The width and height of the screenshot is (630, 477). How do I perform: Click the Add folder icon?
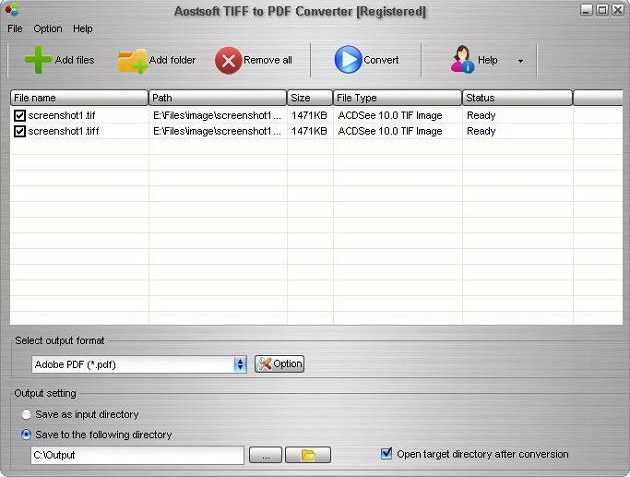tap(132, 61)
